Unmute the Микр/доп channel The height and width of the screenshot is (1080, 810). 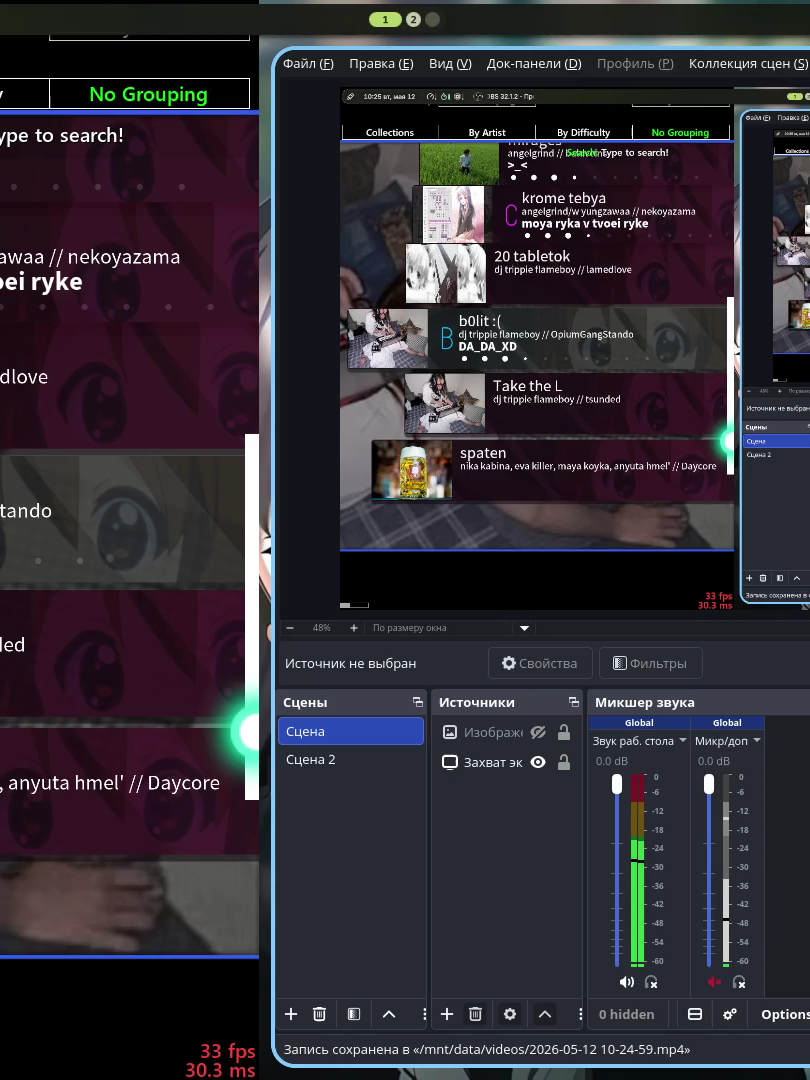(x=715, y=982)
